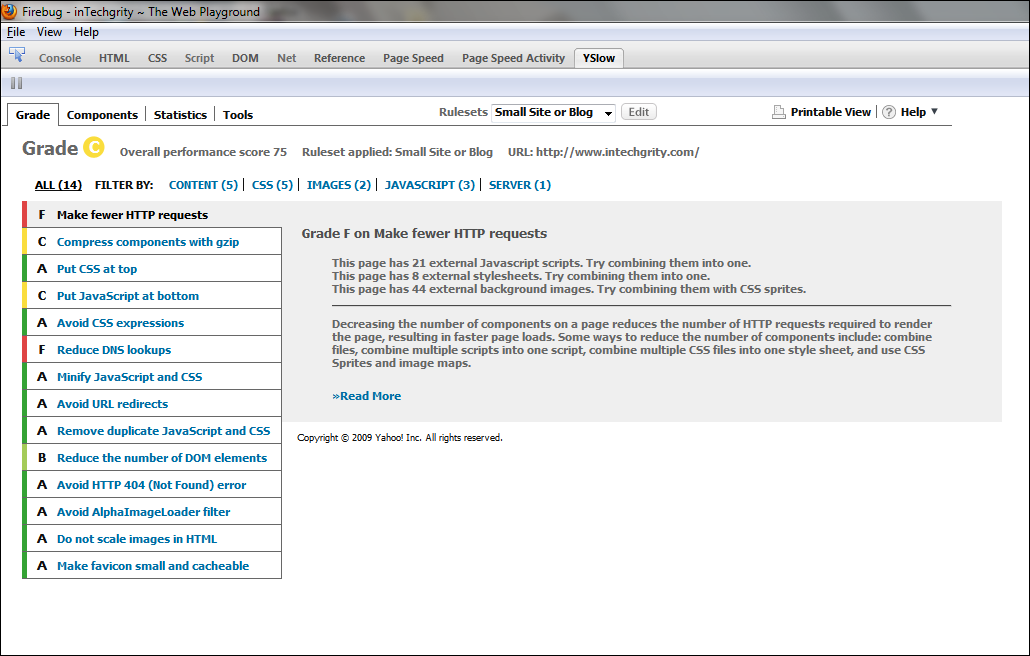Viewport: 1030px width, 656px height.
Task: Filter rules by IMAGES (2)
Action: tap(339, 185)
